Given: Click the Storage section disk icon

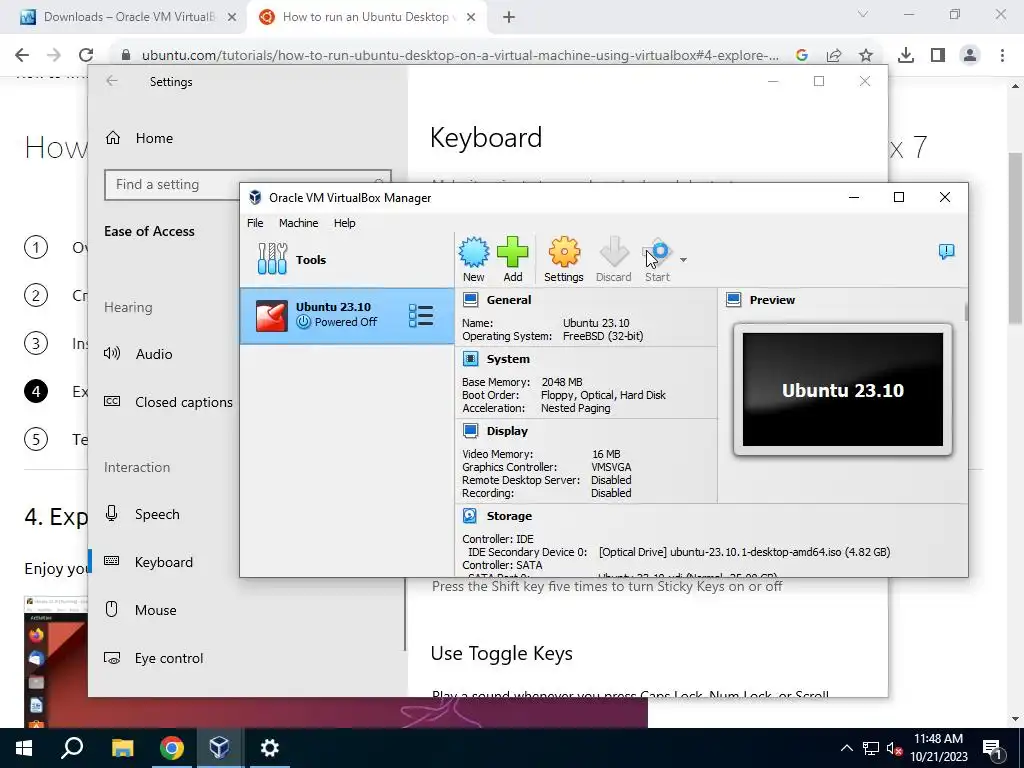Looking at the screenshot, I should 470,515.
